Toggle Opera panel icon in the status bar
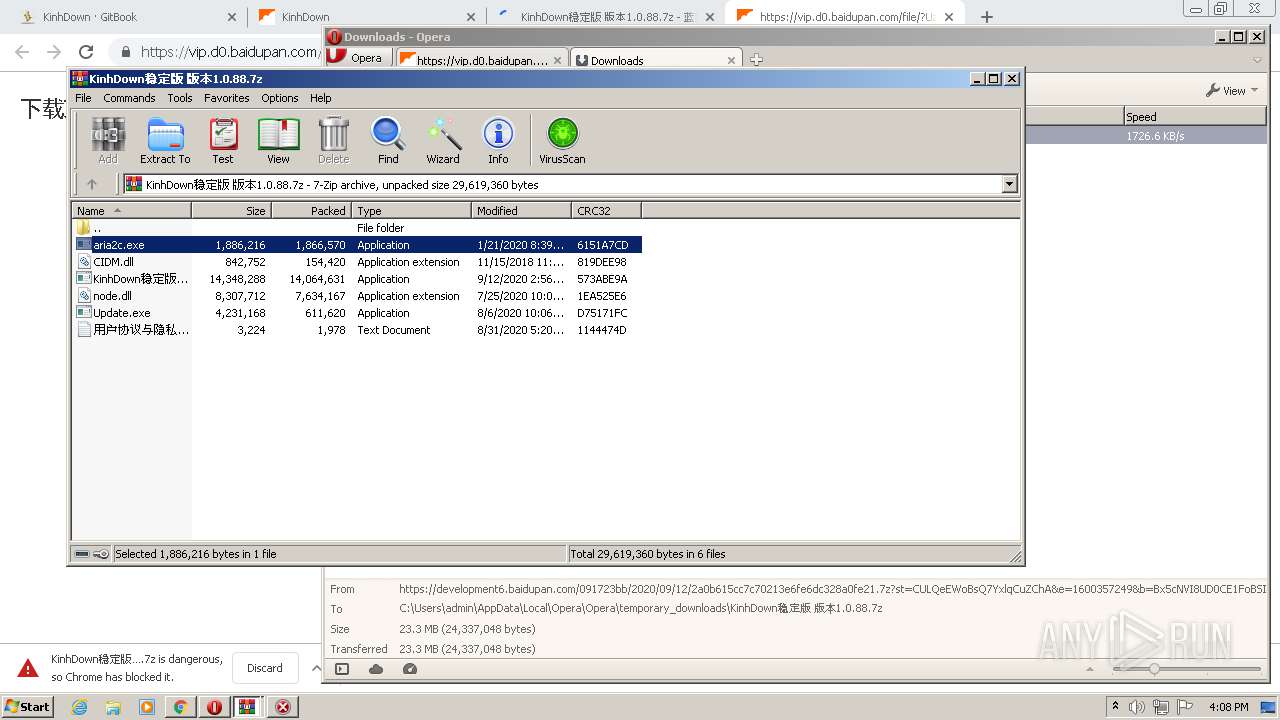Screen dimensions: 1280x720 [x=342, y=669]
